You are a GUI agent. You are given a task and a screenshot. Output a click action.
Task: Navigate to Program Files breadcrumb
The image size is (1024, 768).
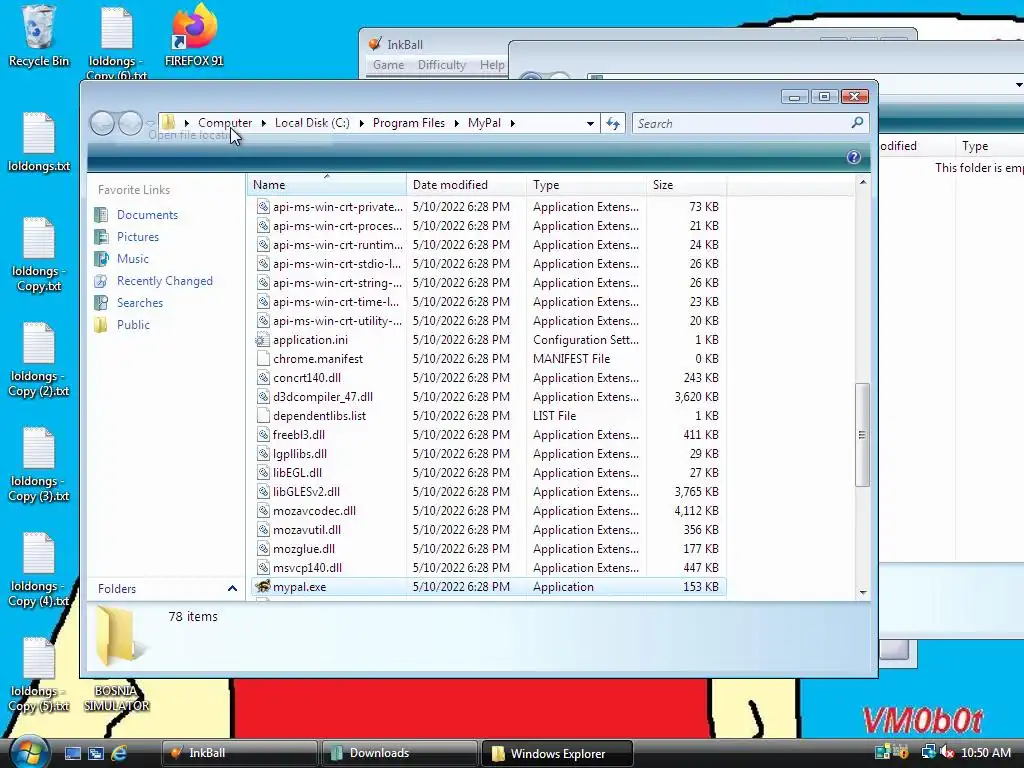pos(409,123)
